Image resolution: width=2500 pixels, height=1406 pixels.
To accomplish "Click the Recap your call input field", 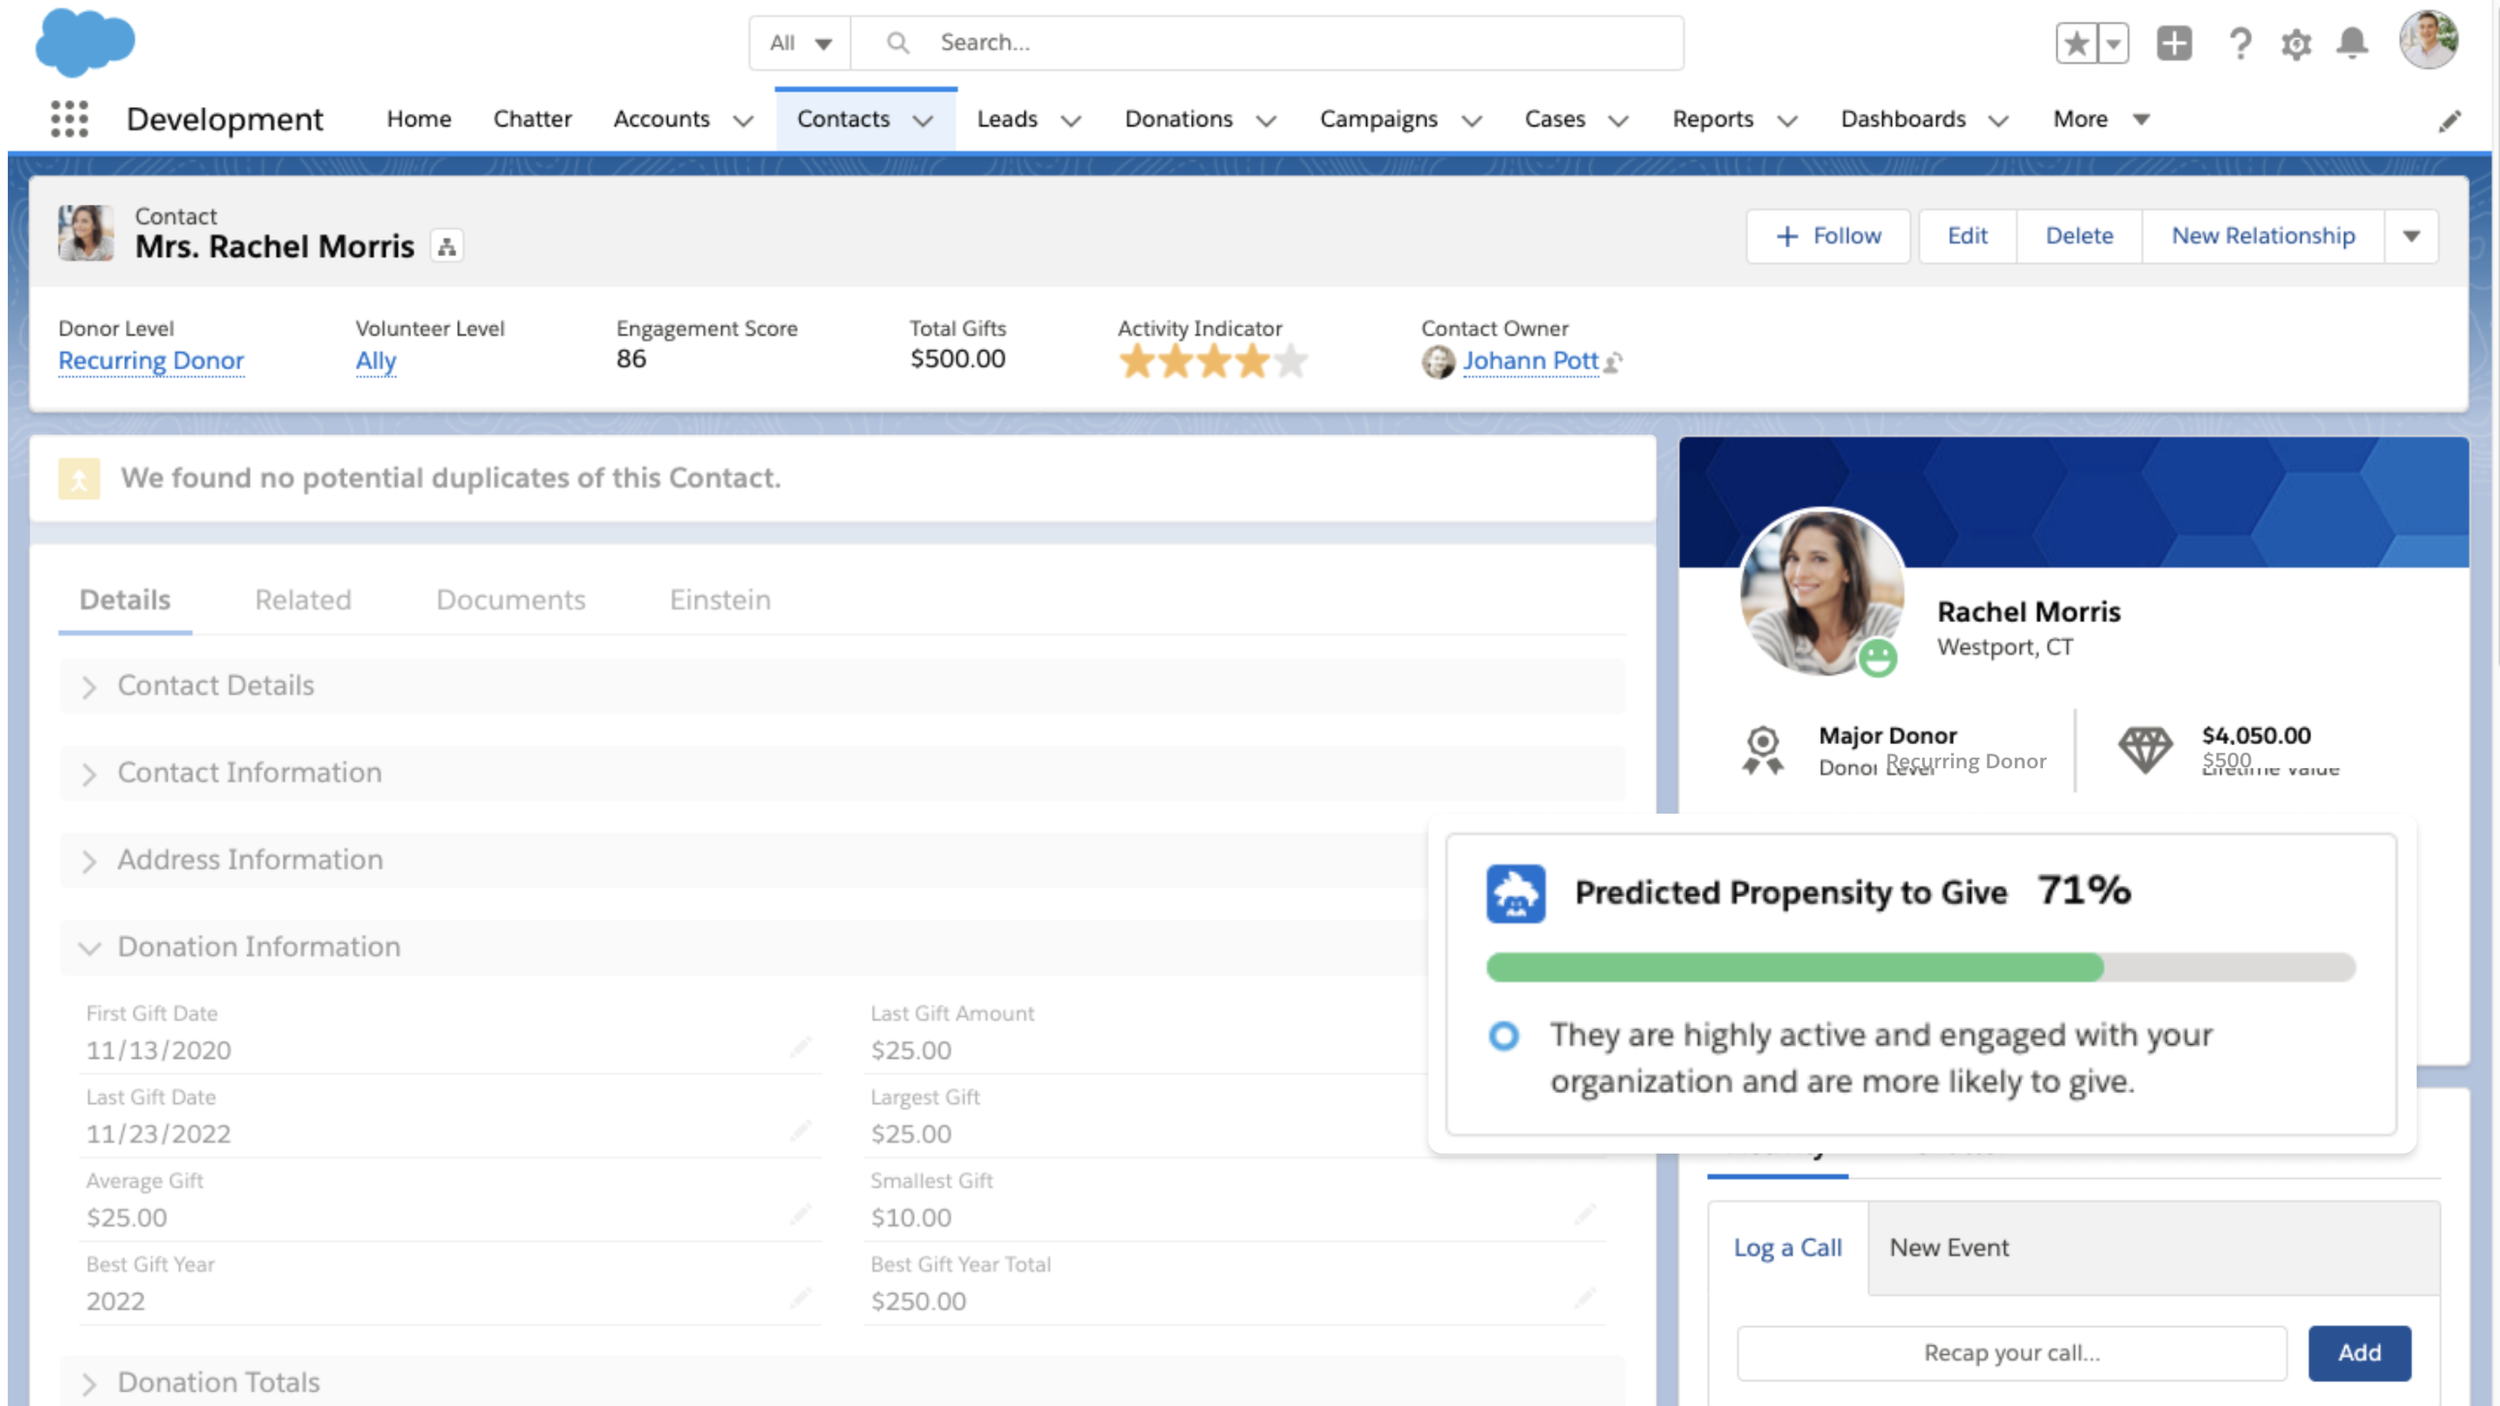I will (x=2011, y=1353).
